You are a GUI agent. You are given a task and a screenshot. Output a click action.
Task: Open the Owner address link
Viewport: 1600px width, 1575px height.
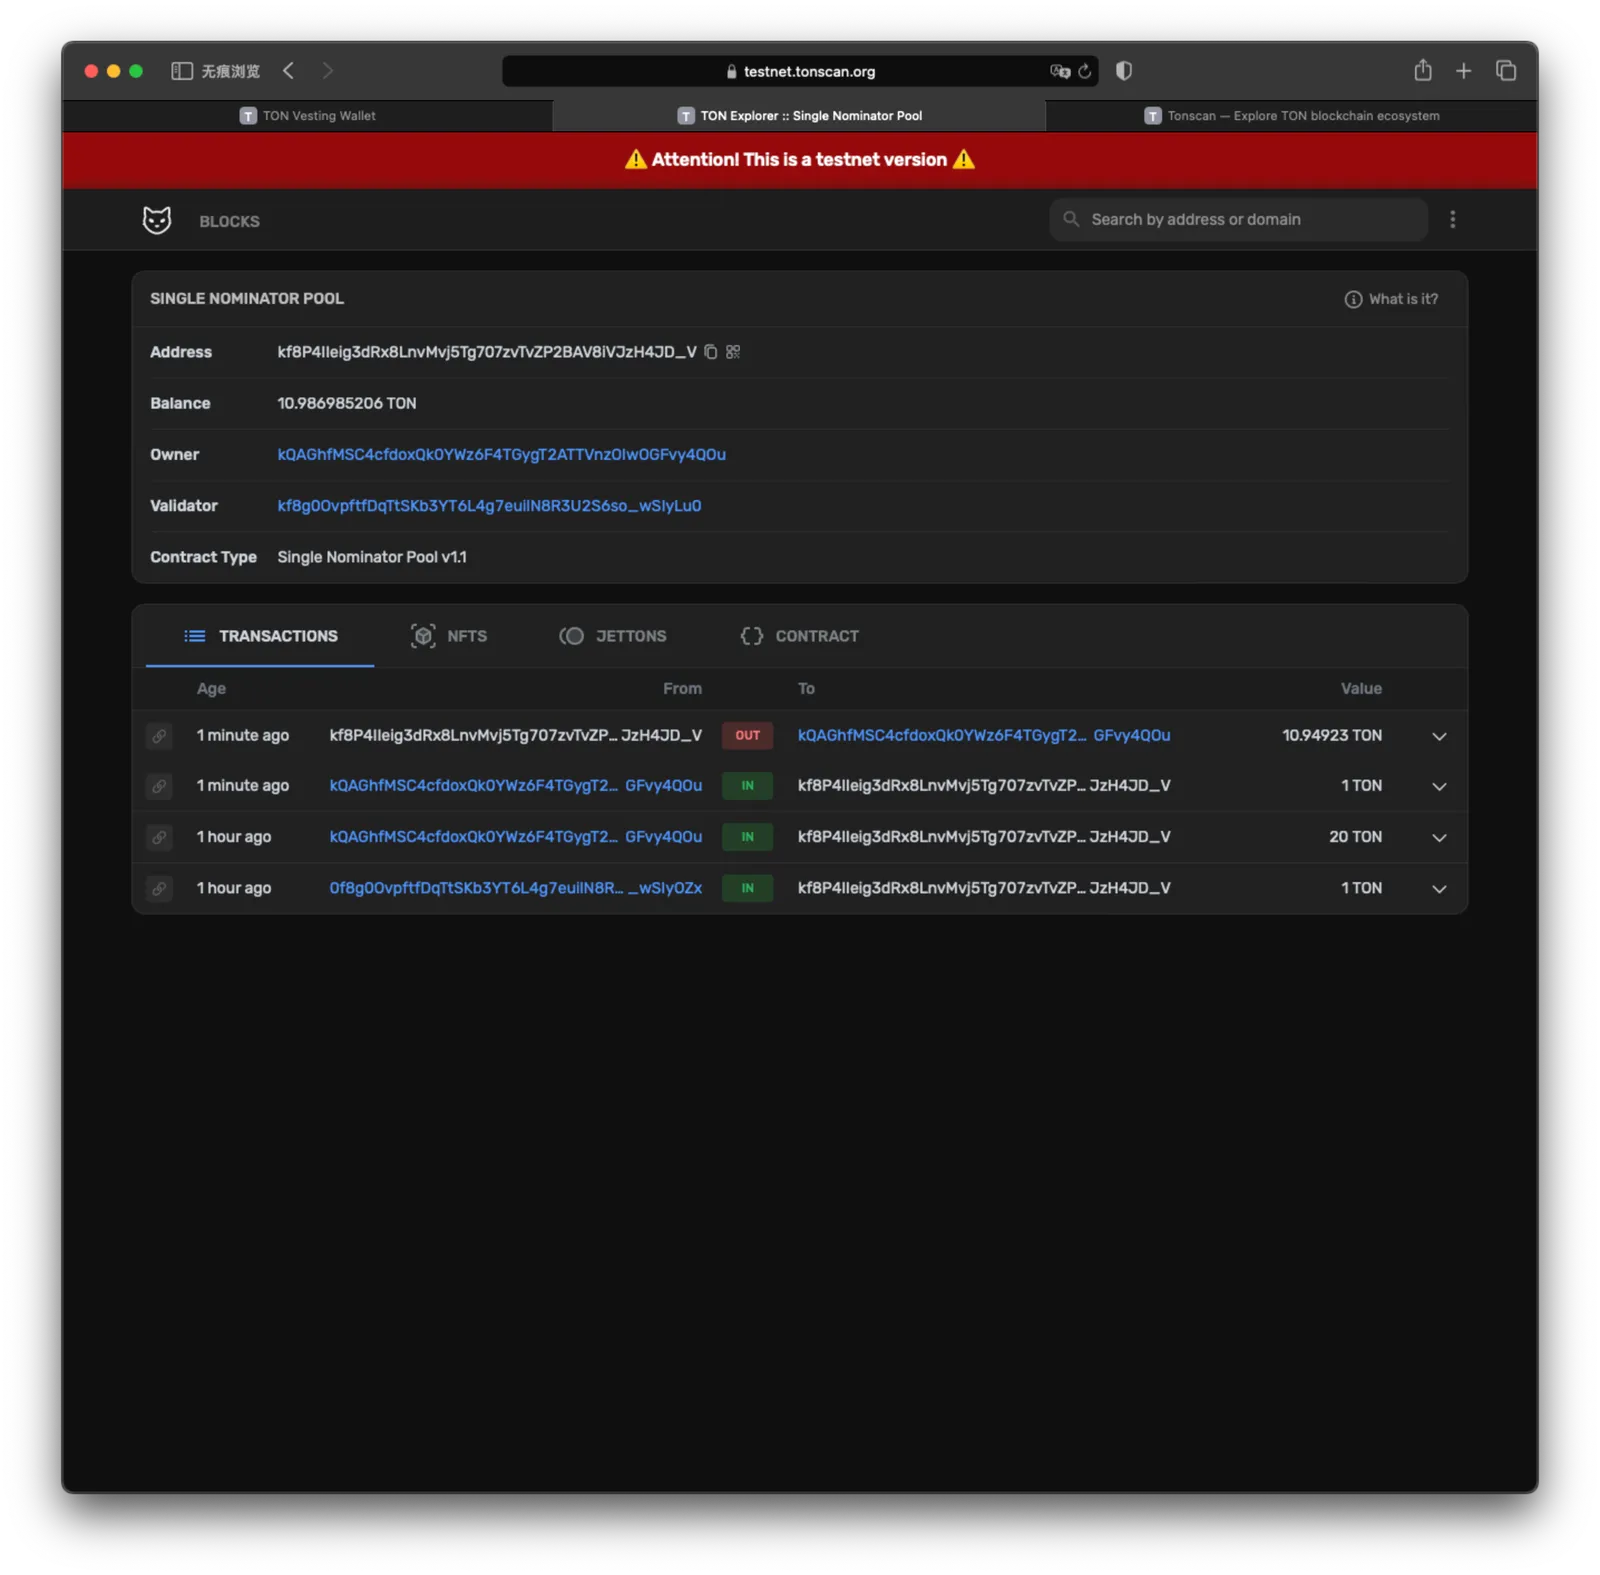(x=501, y=454)
